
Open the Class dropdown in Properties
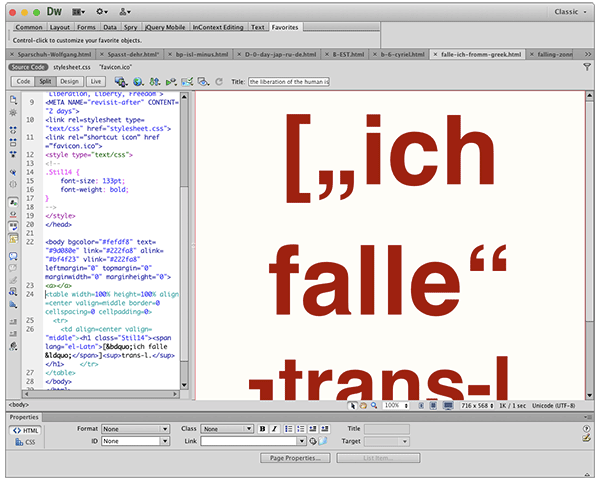point(227,429)
